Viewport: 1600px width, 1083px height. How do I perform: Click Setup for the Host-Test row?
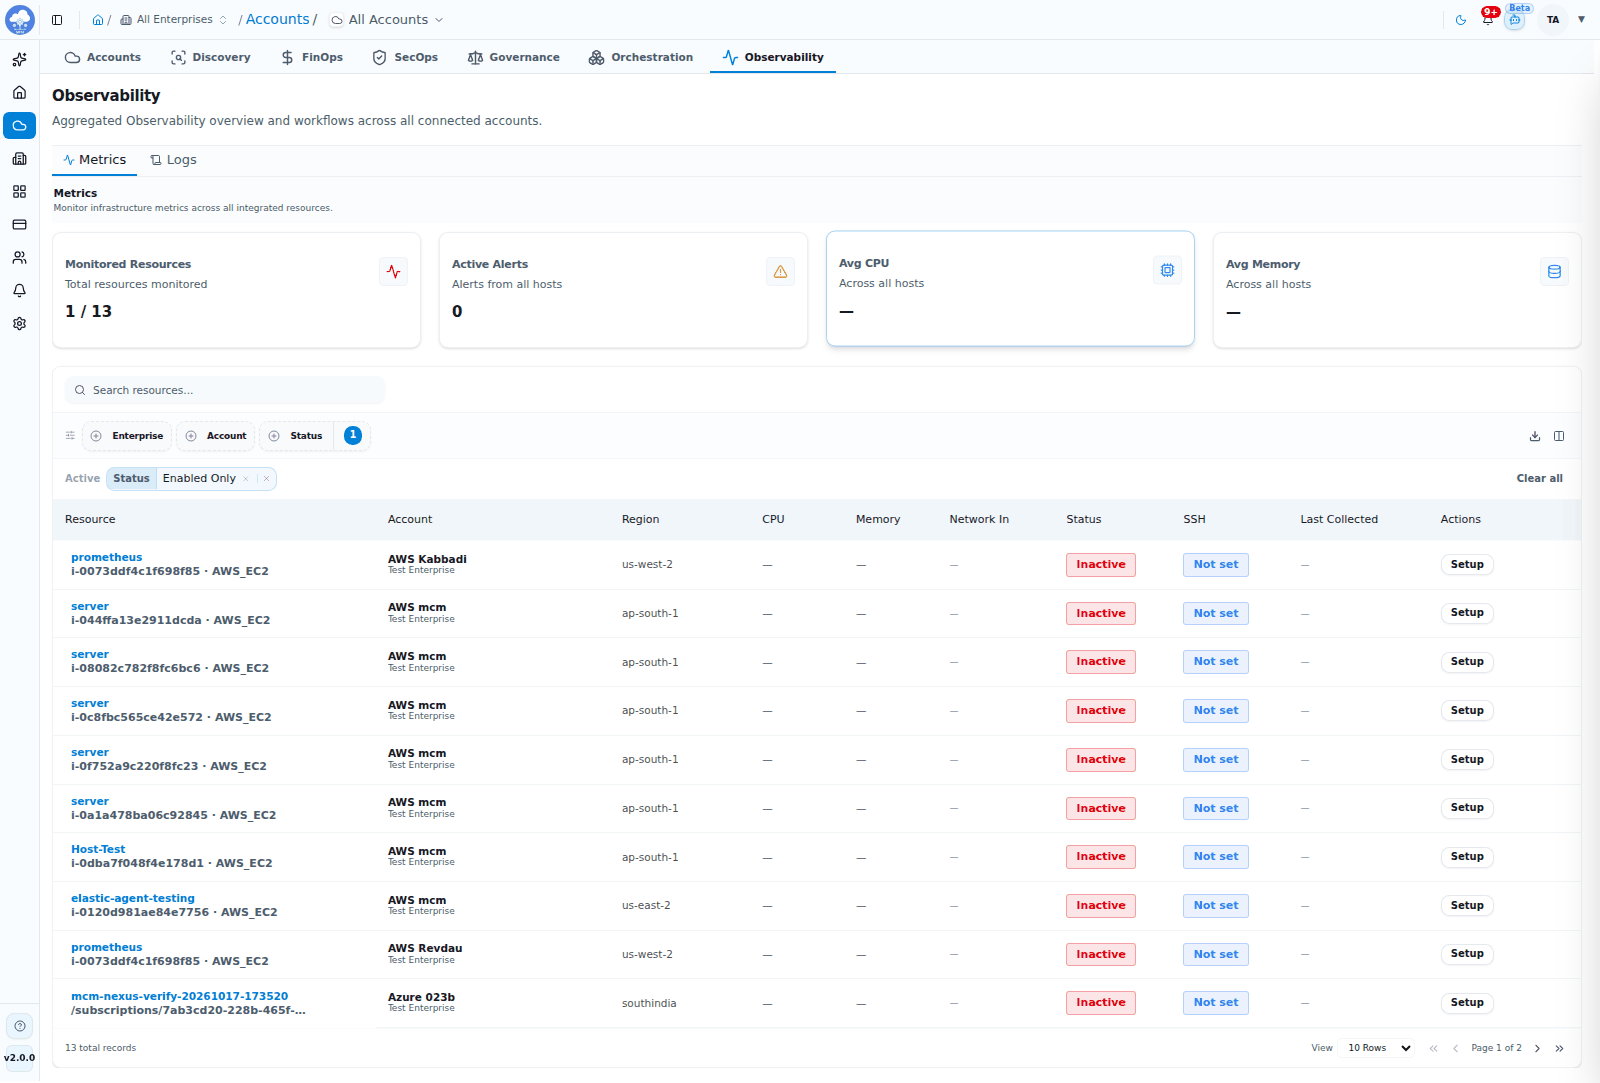1467,857
